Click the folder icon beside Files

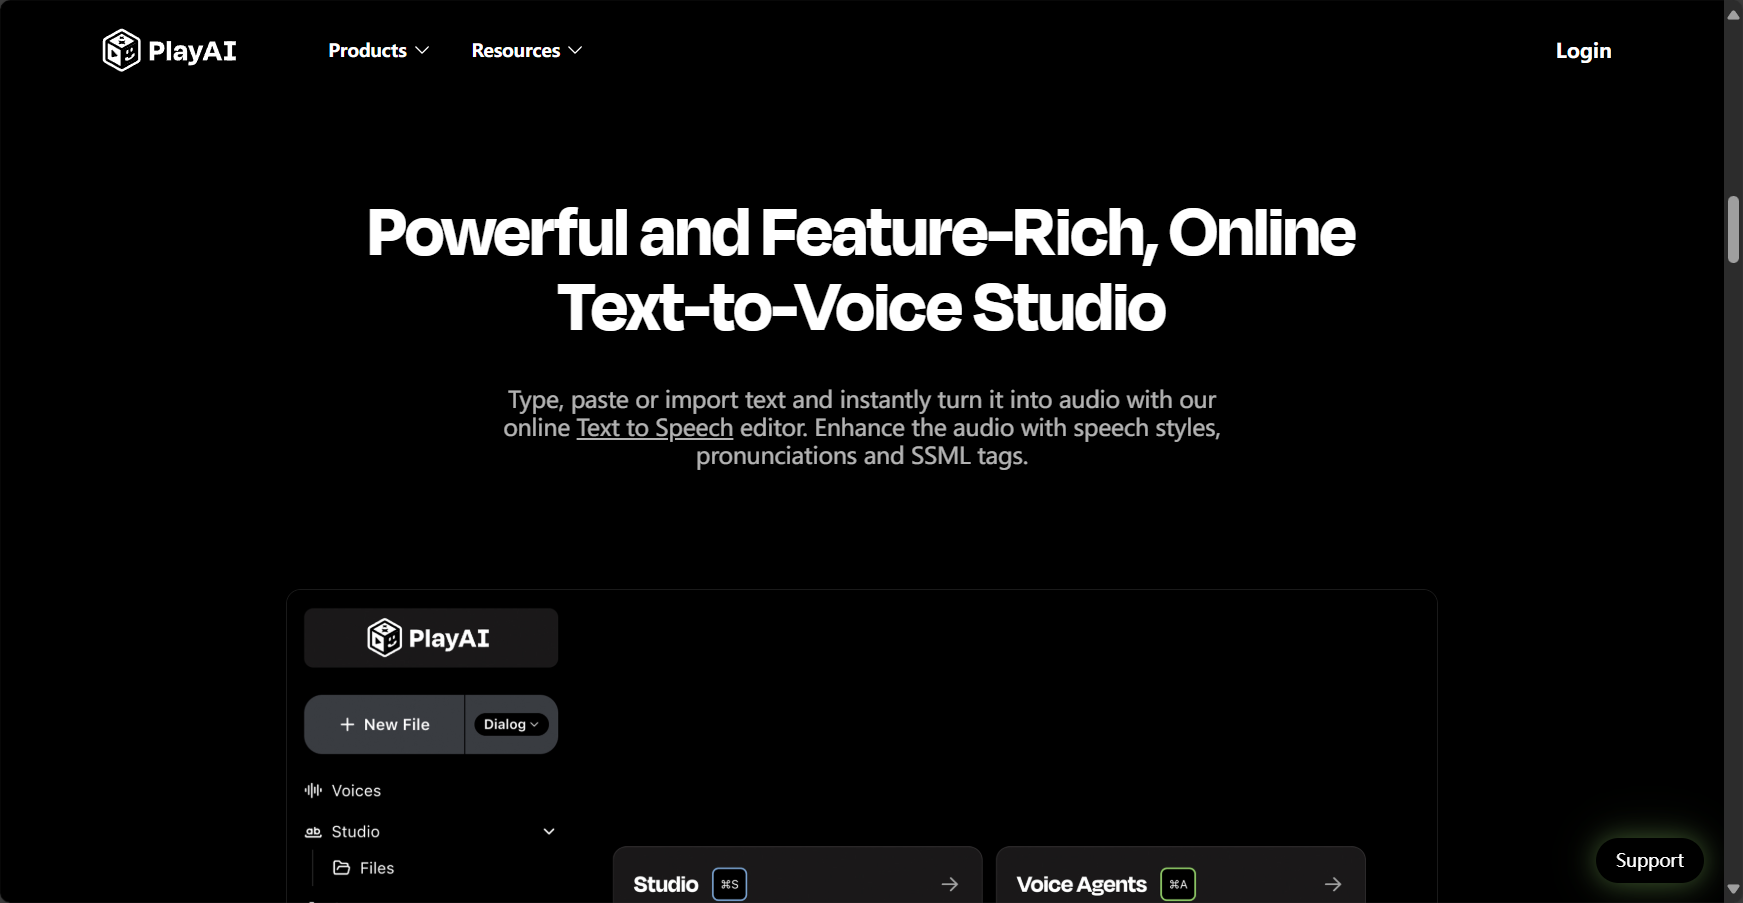click(x=341, y=868)
